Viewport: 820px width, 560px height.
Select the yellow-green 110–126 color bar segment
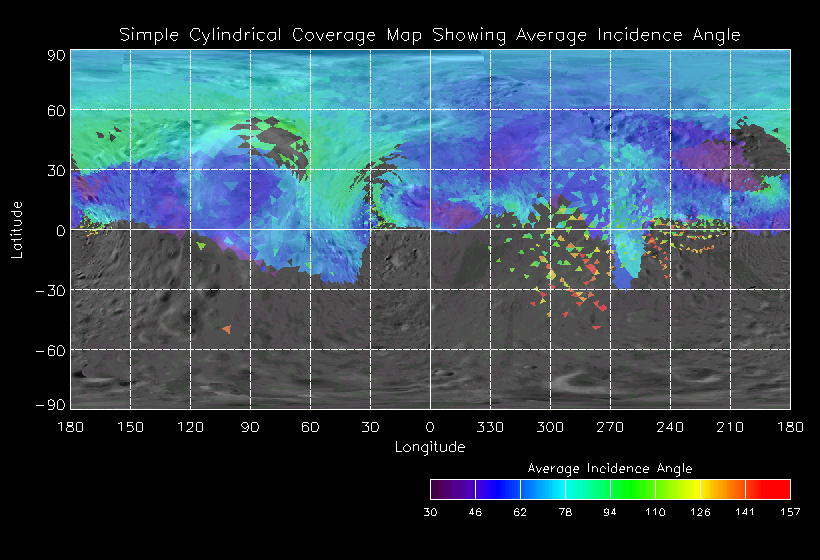[x=678, y=489]
